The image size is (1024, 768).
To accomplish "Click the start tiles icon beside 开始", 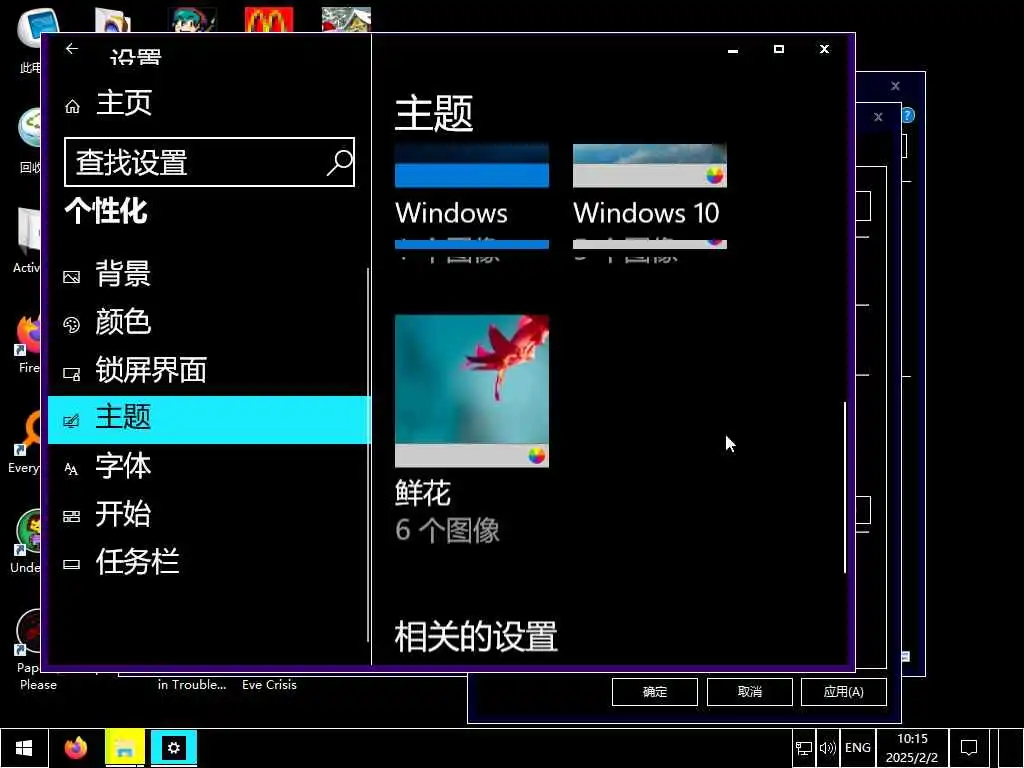I will 71,517.
